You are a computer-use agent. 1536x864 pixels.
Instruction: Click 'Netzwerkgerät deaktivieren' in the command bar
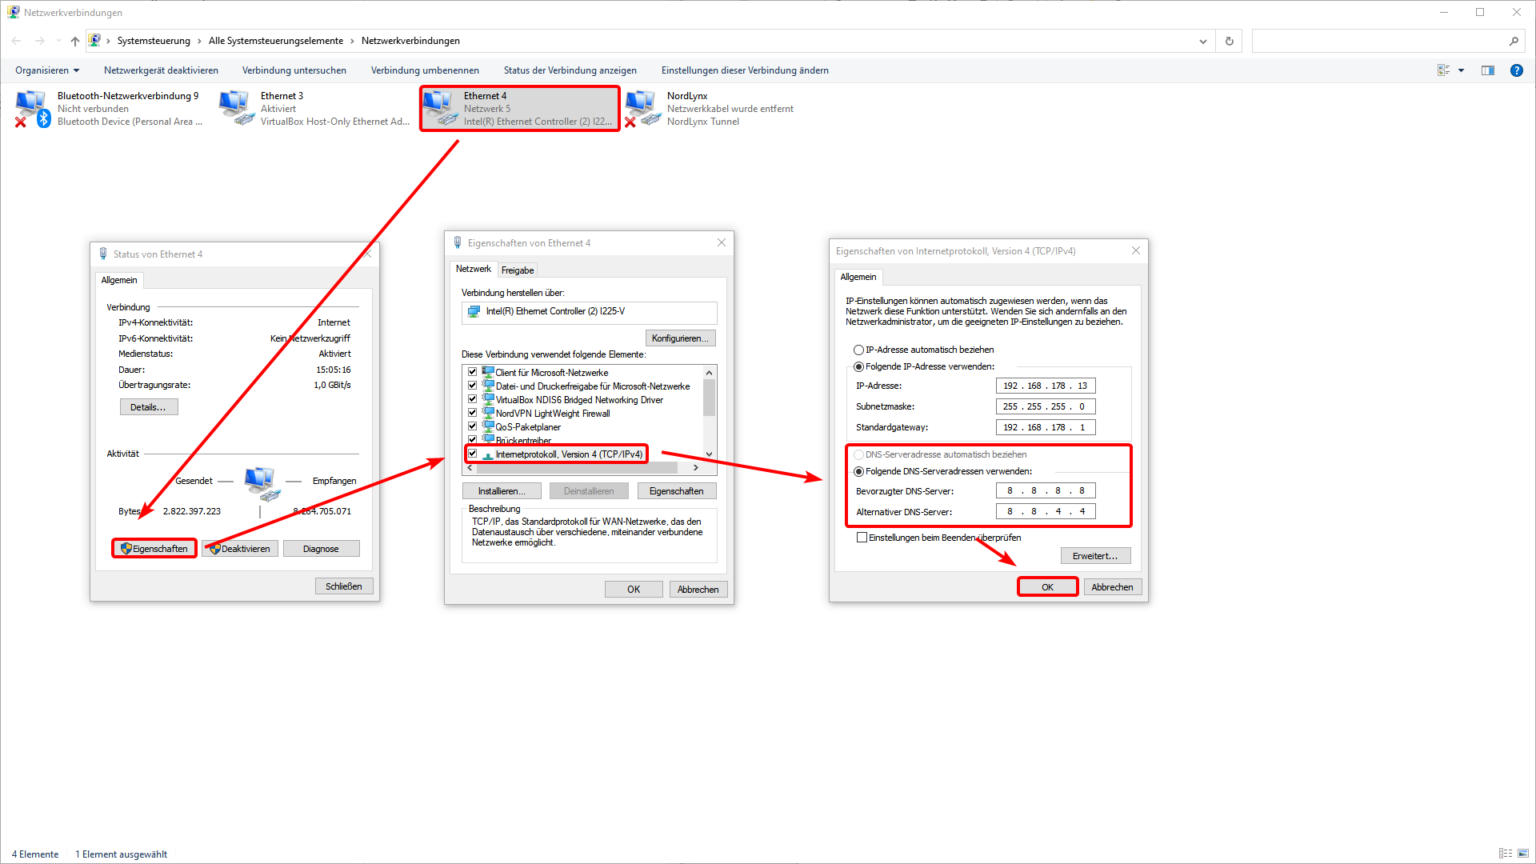point(161,70)
